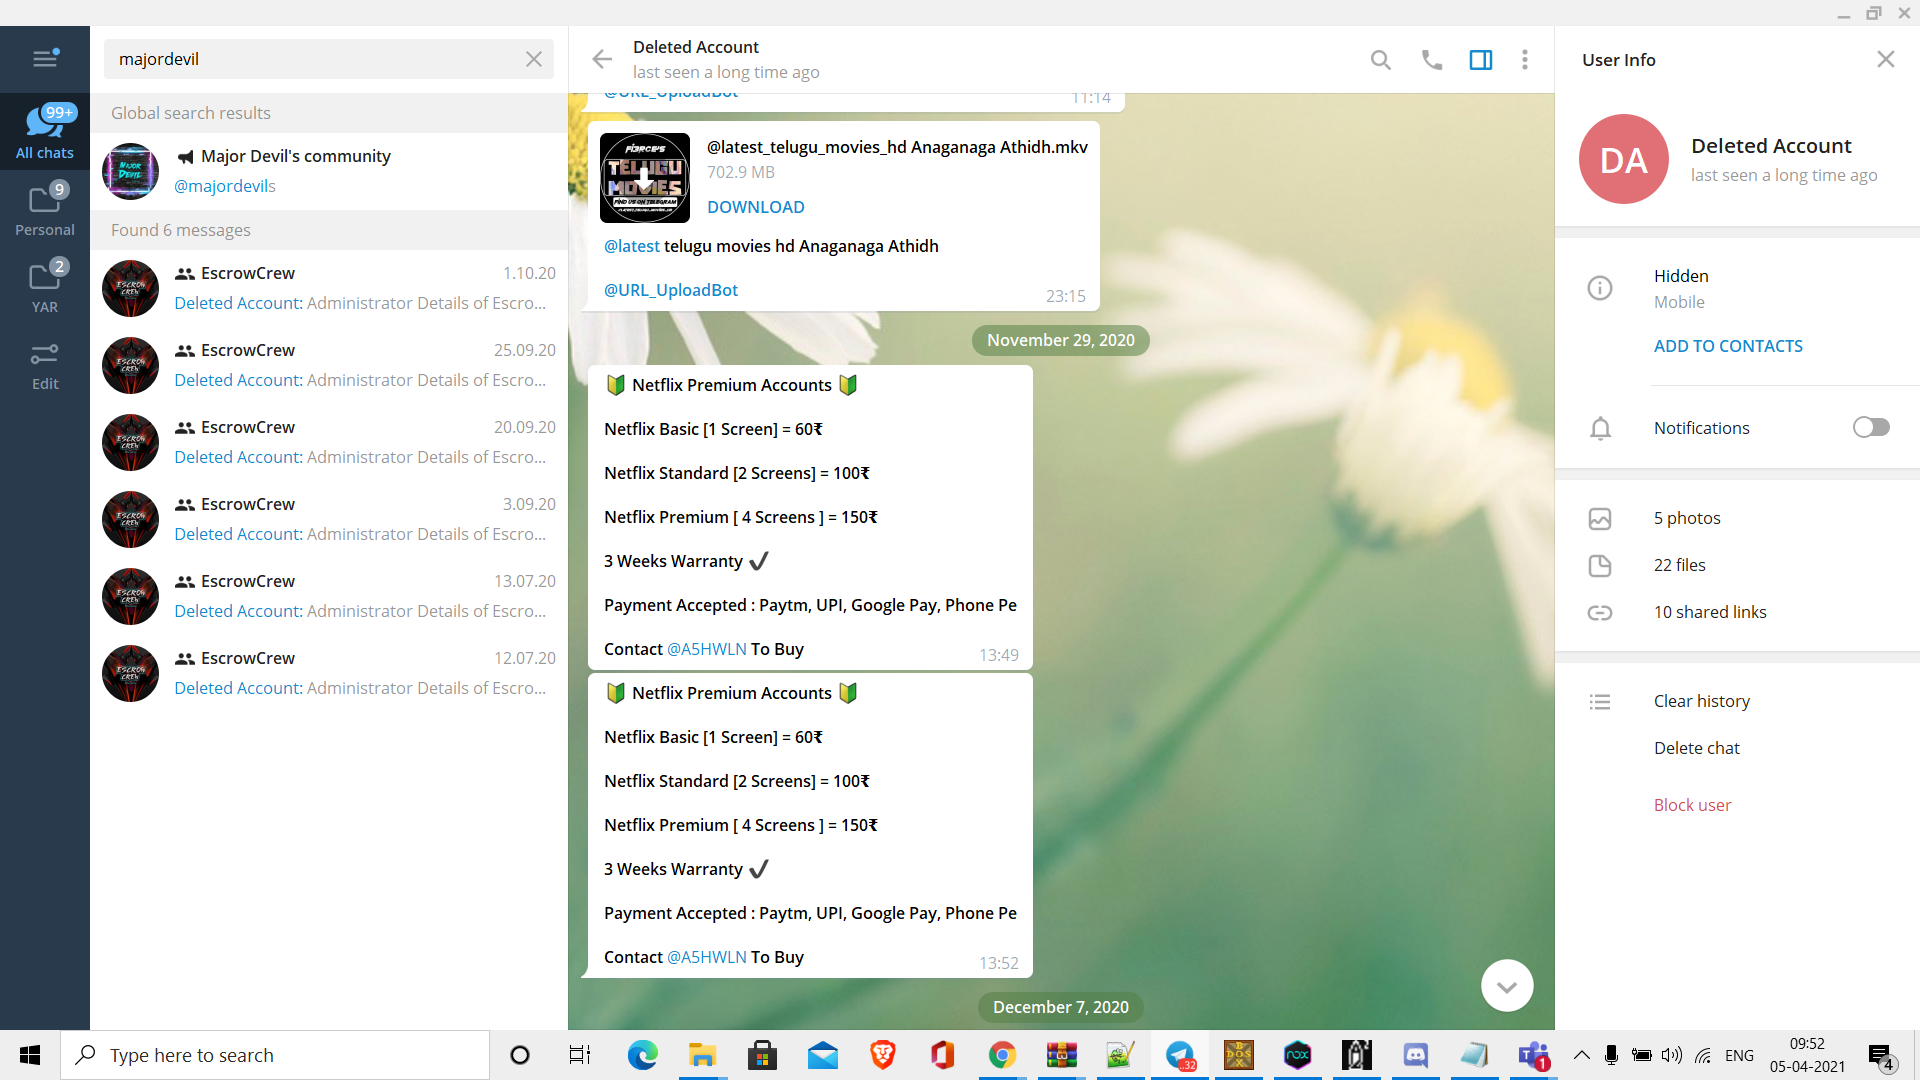This screenshot has height=1080, width=1920.
Task: Switch to the YAR folder
Action: (x=45, y=286)
